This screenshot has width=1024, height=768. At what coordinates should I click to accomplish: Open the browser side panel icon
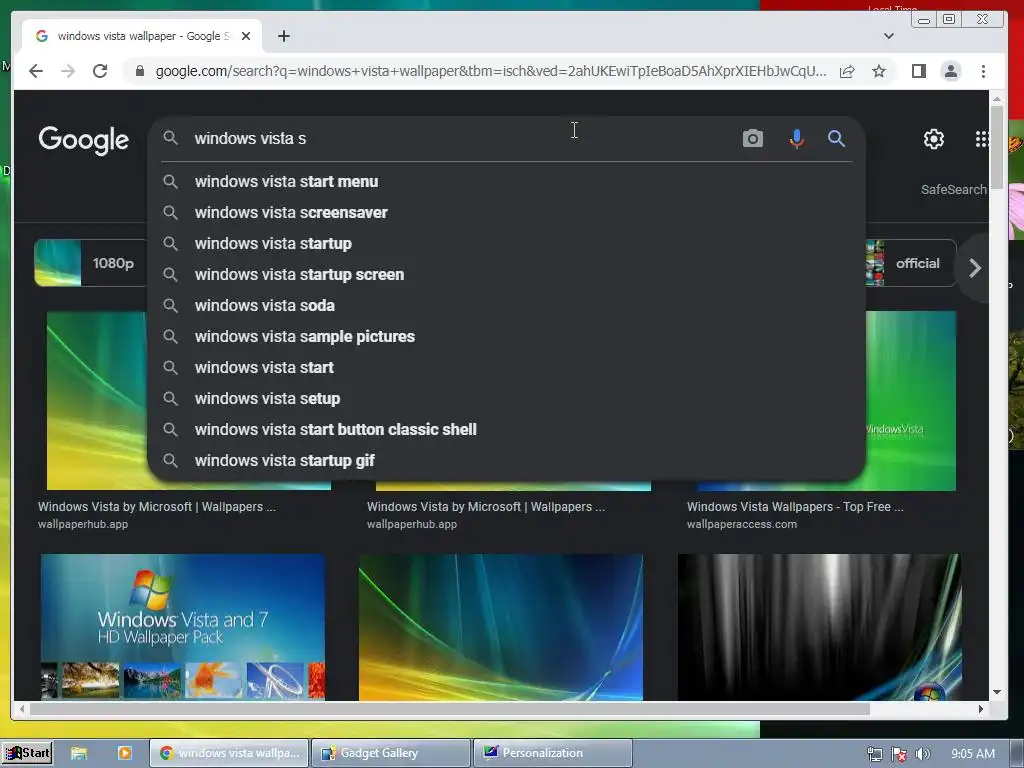[x=919, y=71]
